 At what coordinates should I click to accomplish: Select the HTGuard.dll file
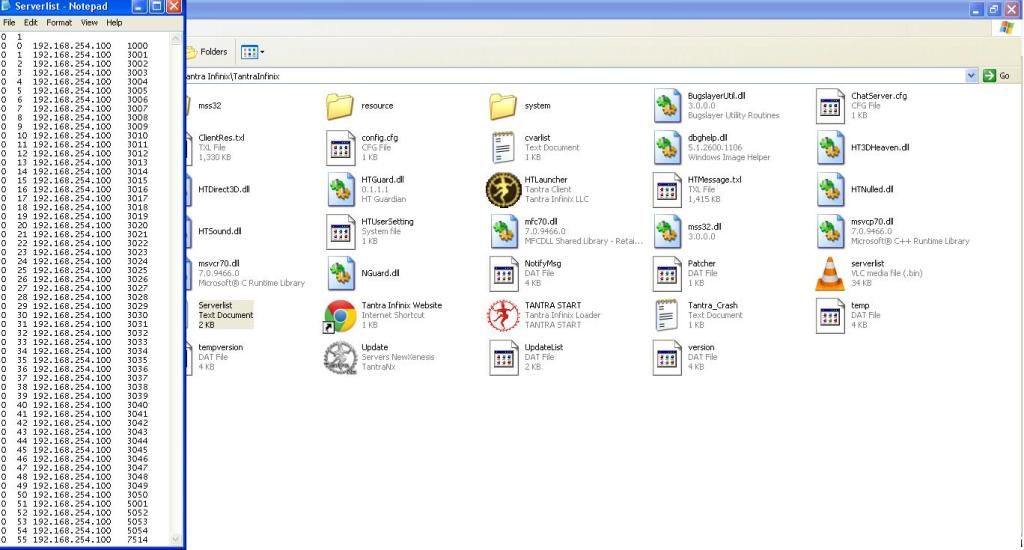(341, 189)
